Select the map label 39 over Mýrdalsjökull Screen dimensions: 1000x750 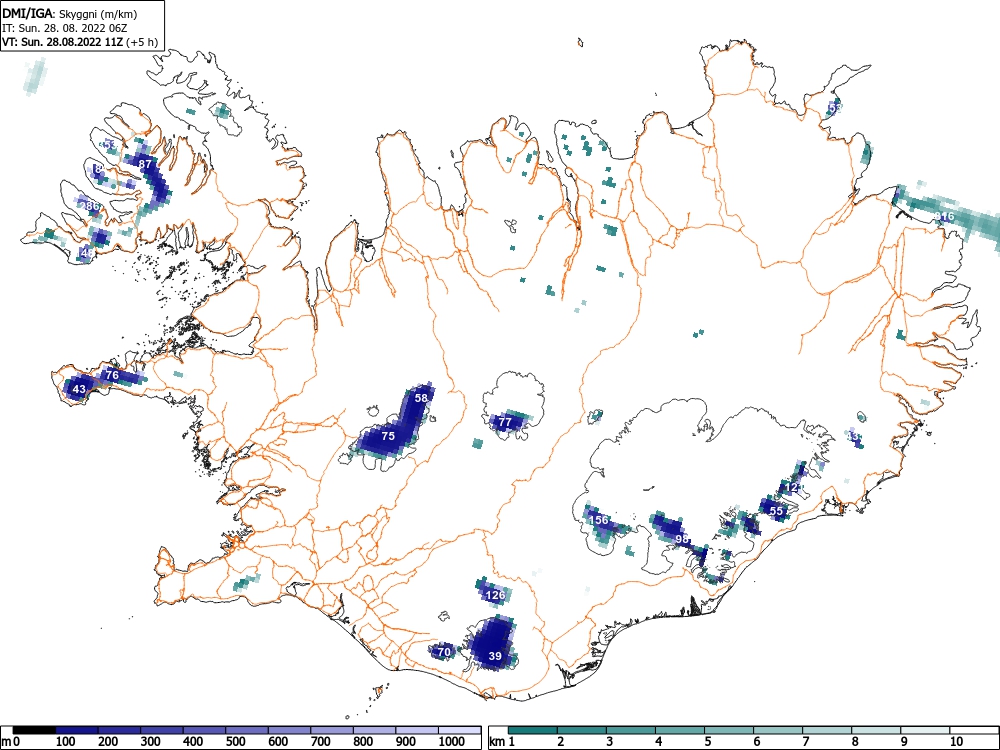point(495,656)
